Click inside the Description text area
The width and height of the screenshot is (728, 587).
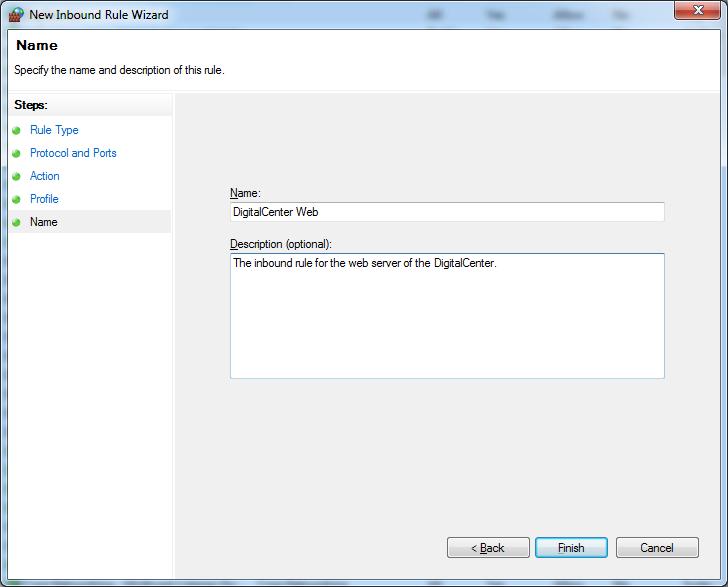point(447,316)
